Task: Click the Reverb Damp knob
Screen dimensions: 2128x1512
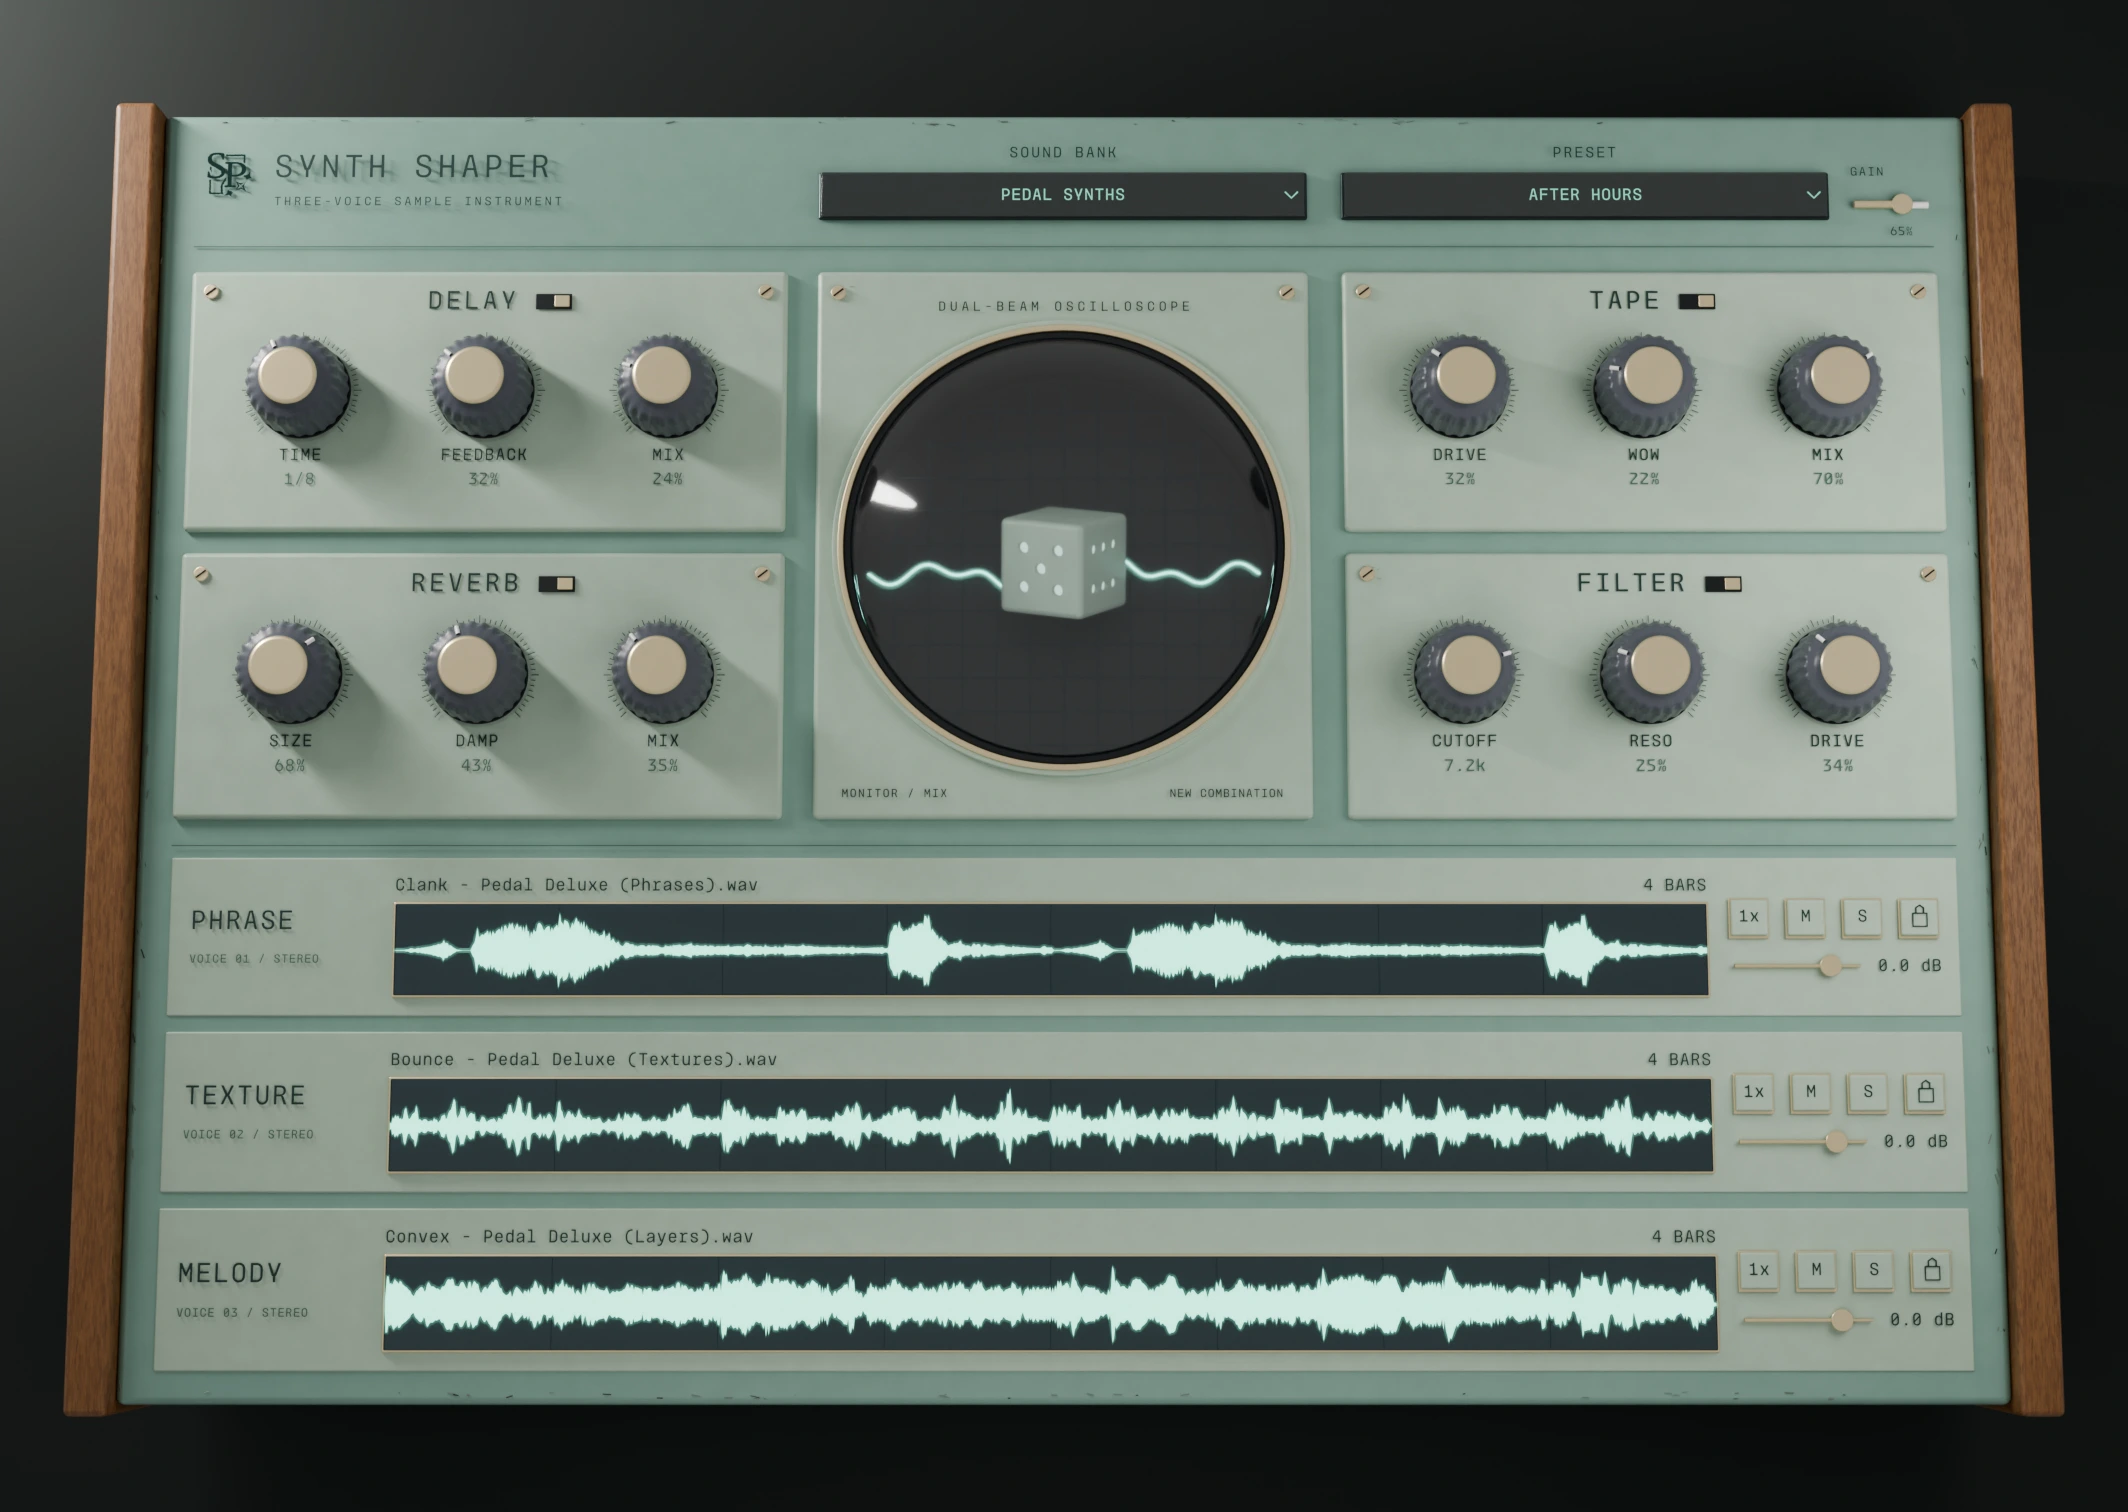Action: click(x=475, y=672)
